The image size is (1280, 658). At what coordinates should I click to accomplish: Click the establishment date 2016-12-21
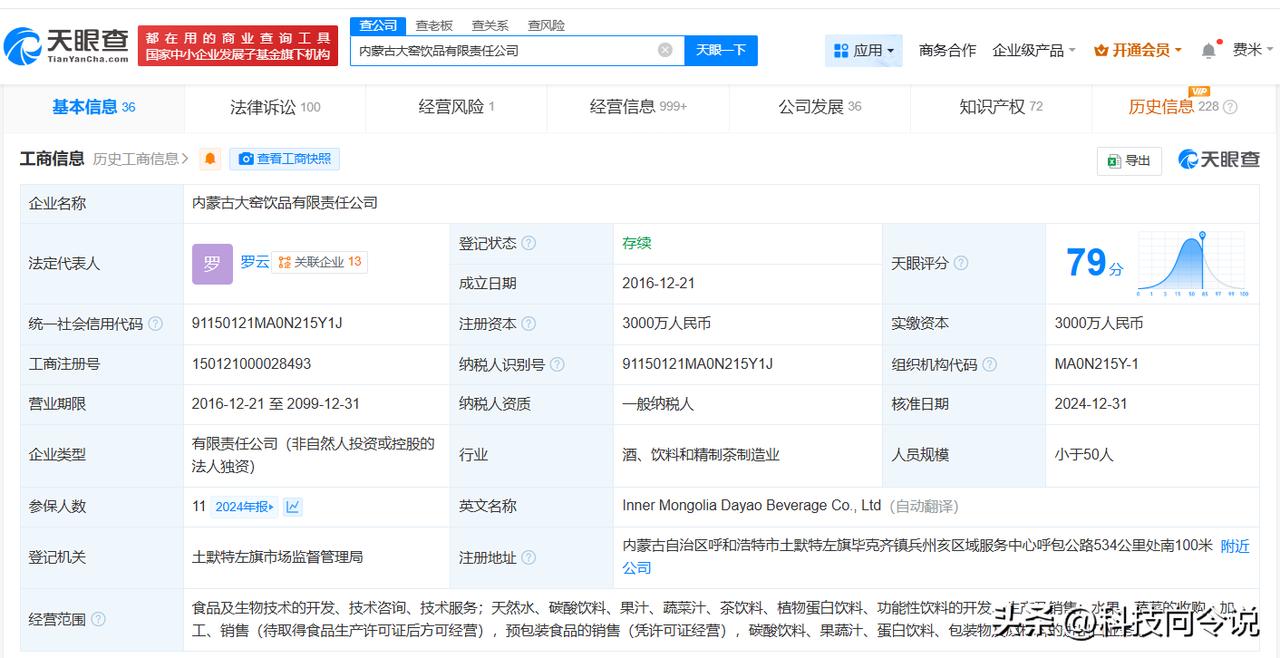658,284
